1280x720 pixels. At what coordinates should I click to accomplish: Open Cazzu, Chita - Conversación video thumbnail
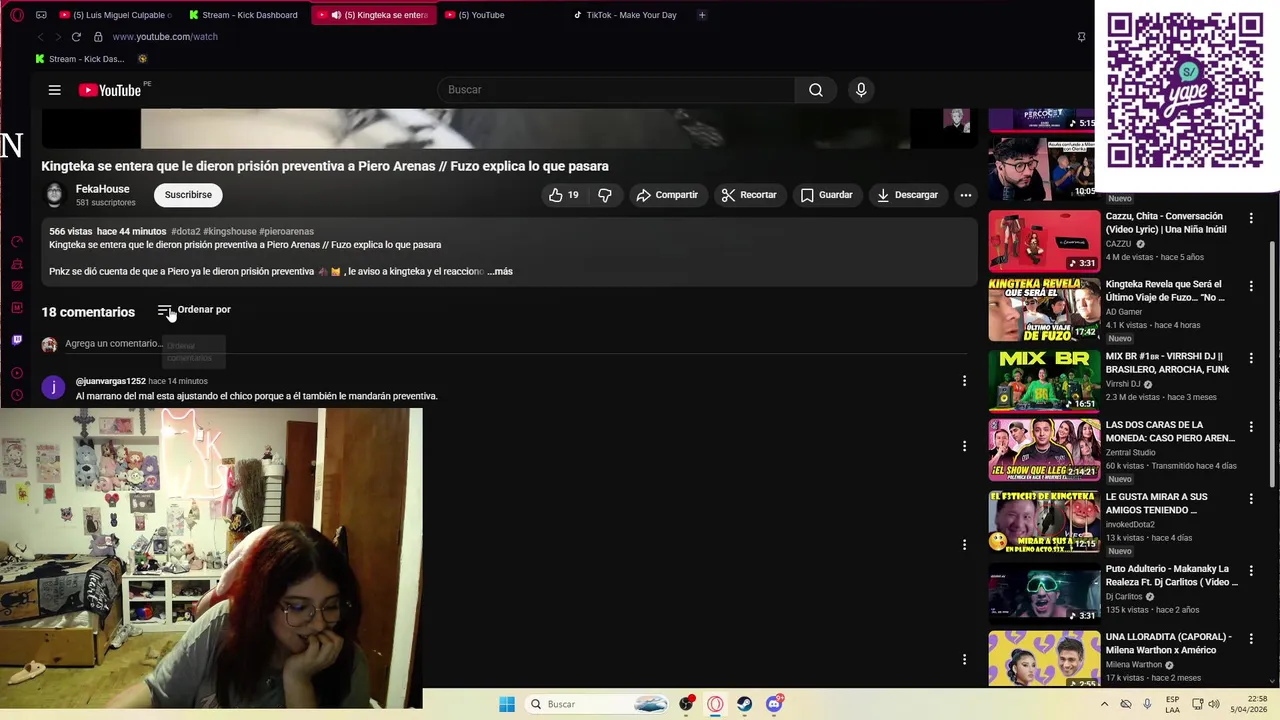[x=1044, y=241]
